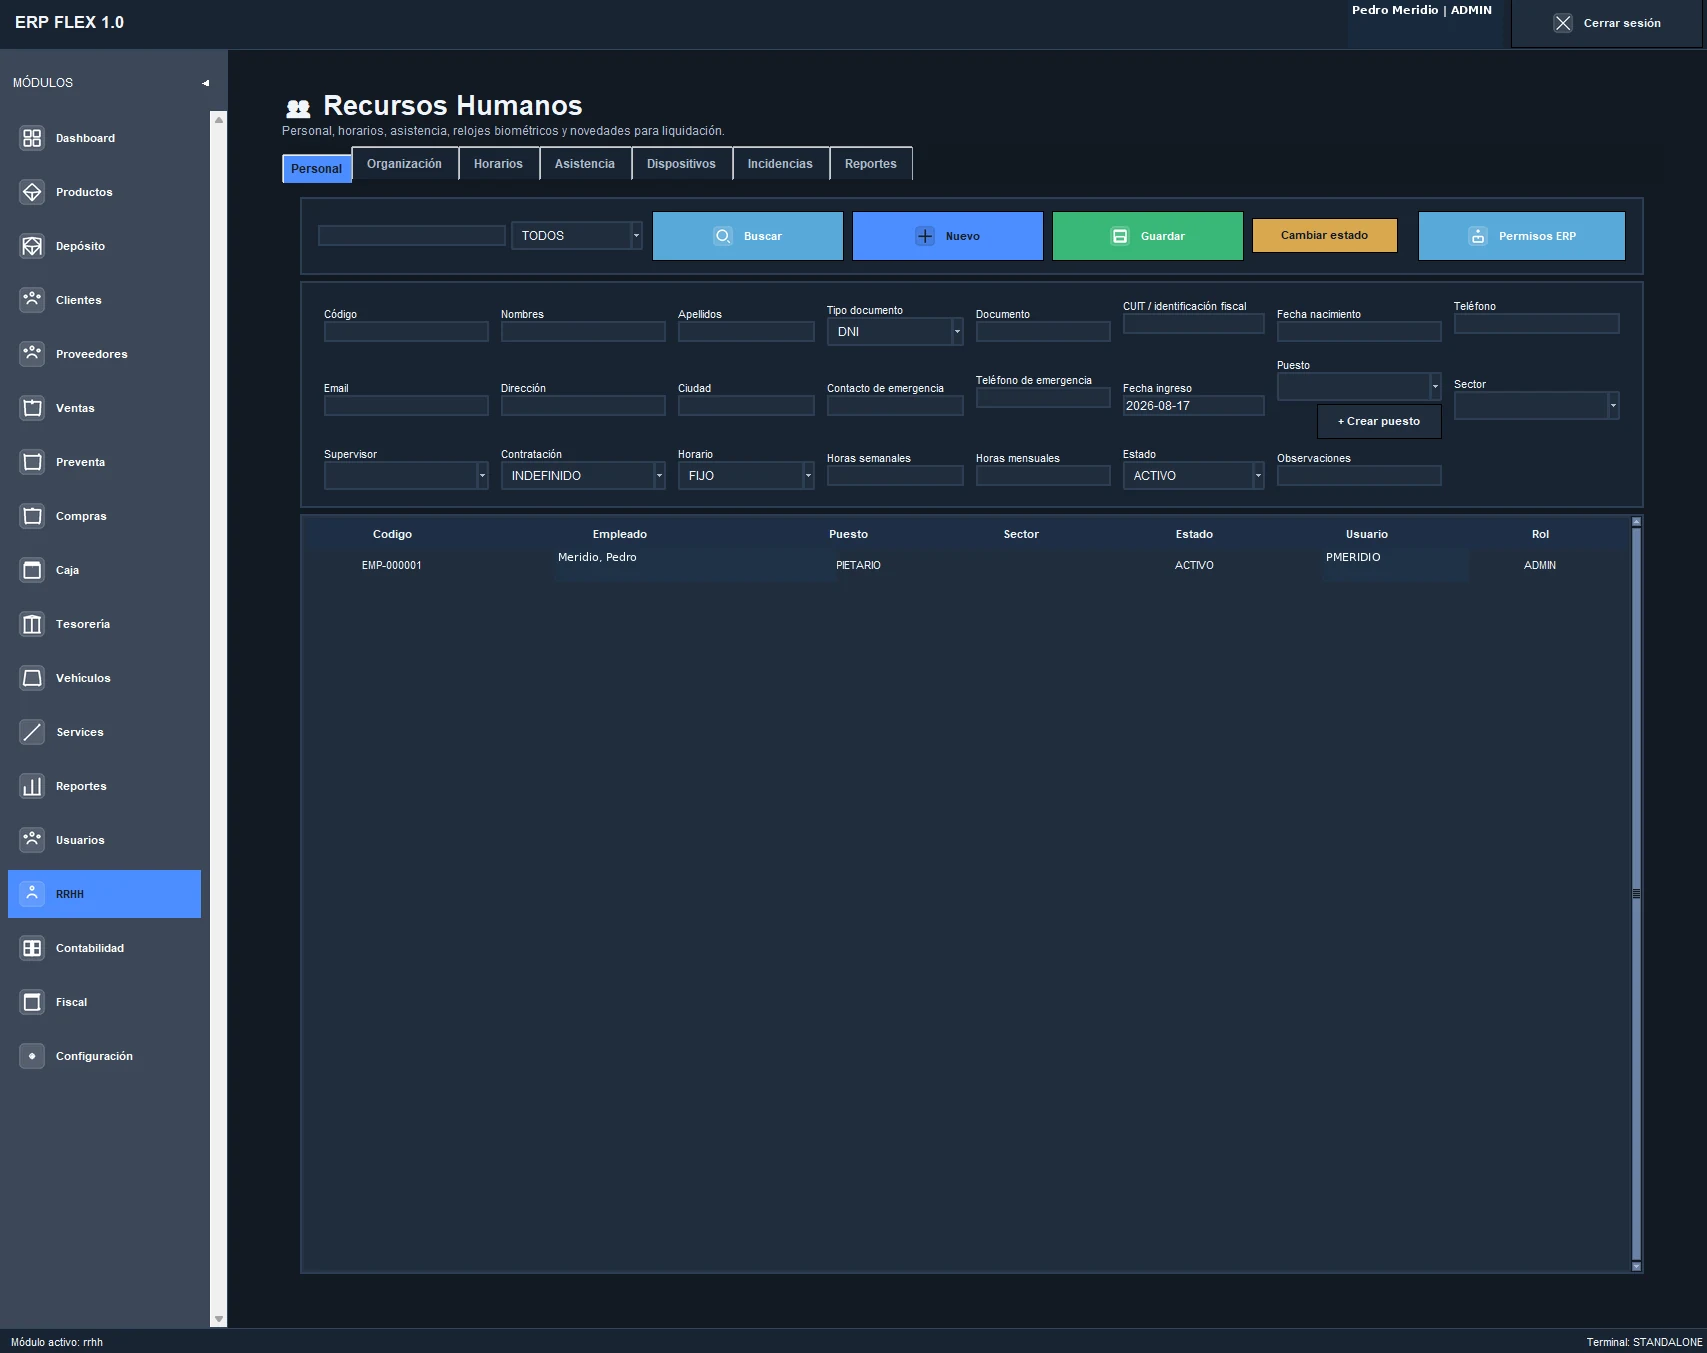Viewport: 1707px width, 1353px height.
Task: Open the Proveedores module icon
Action: click(x=32, y=354)
